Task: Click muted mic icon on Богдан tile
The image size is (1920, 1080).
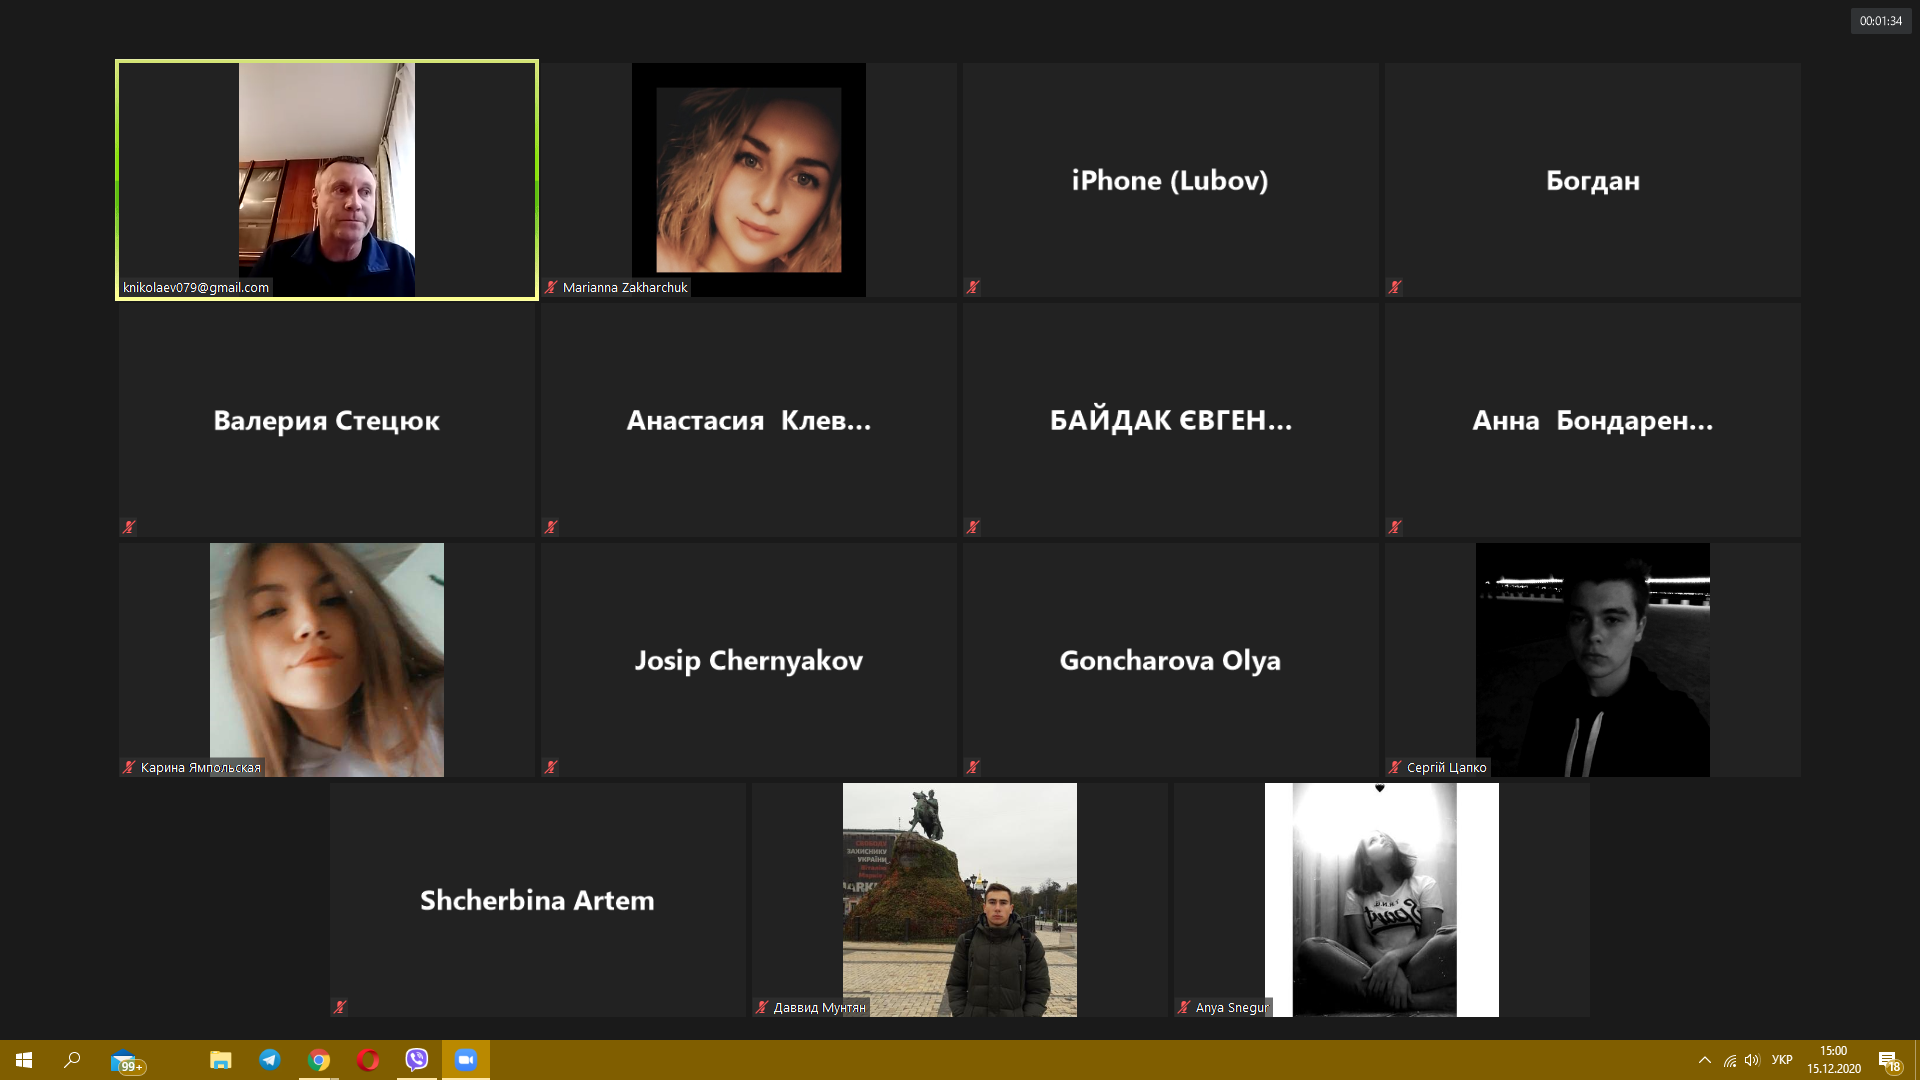Action: pyautogui.click(x=1395, y=287)
